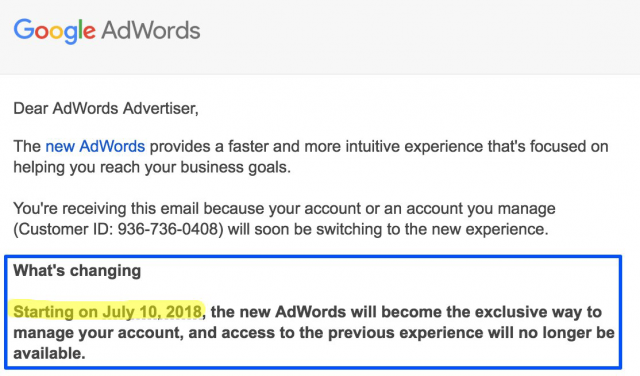Screen dimensions: 640x376
Task: Click the "What's changing" heading
Action: pos(77,271)
